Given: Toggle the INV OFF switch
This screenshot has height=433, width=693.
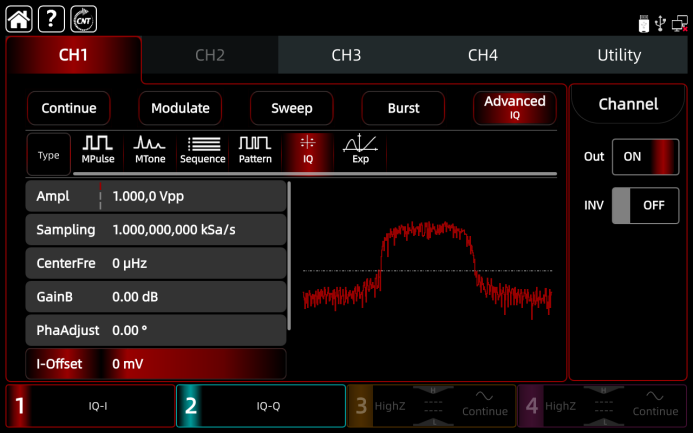Looking at the screenshot, I should point(645,205).
